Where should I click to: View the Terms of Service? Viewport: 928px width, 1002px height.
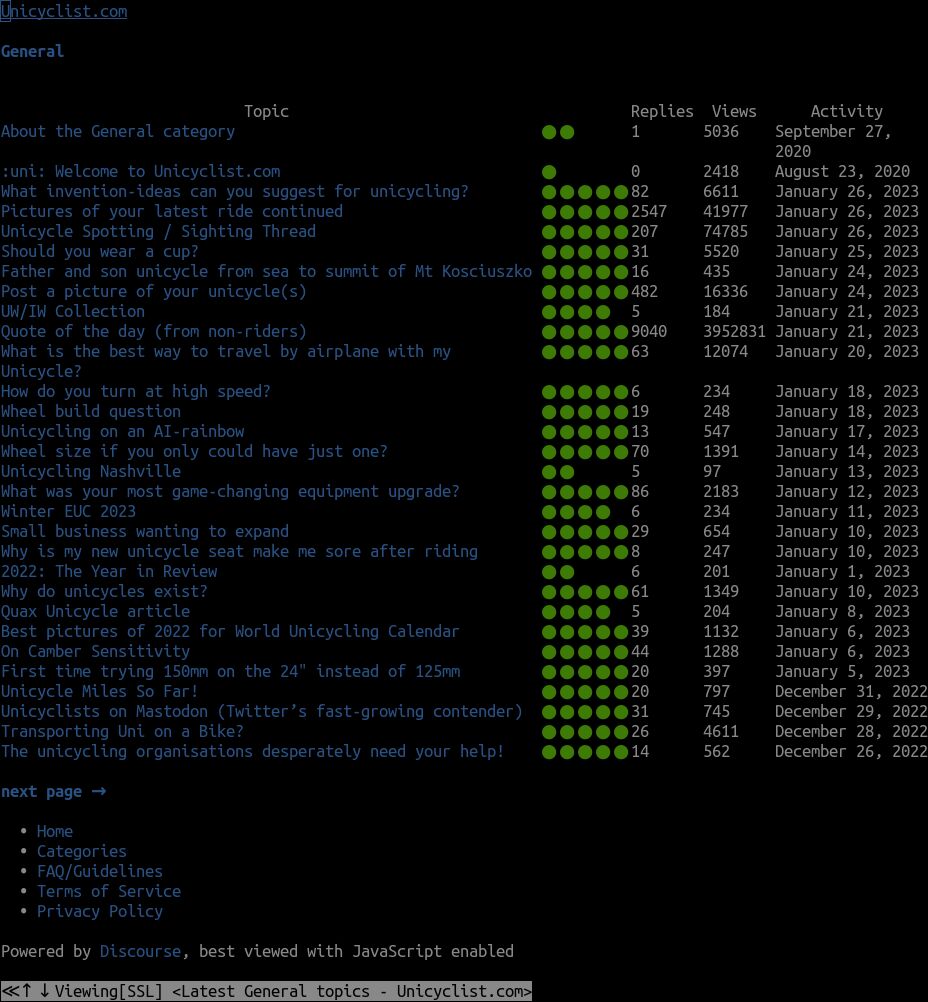pyautogui.click(x=108, y=892)
